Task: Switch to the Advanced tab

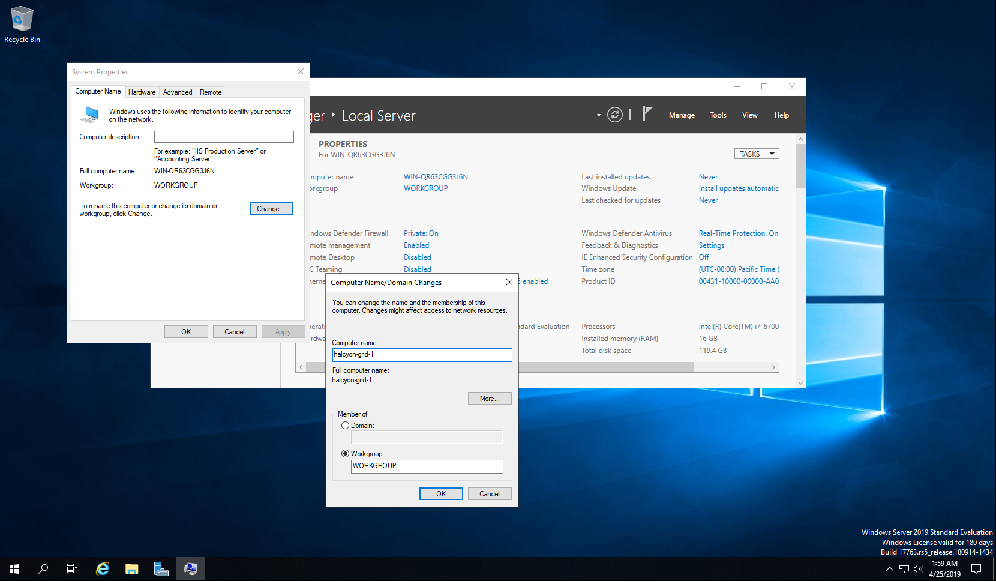Action: pyautogui.click(x=177, y=92)
